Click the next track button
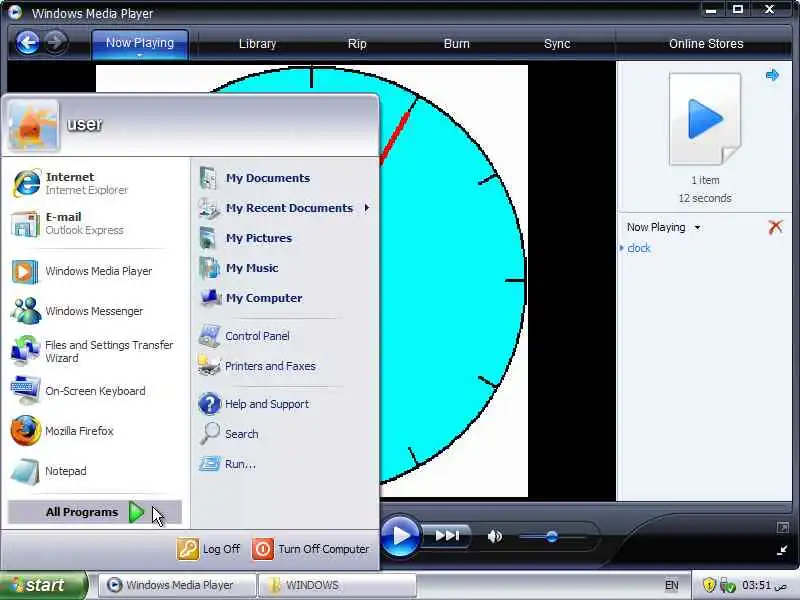 (x=447, y=535)
